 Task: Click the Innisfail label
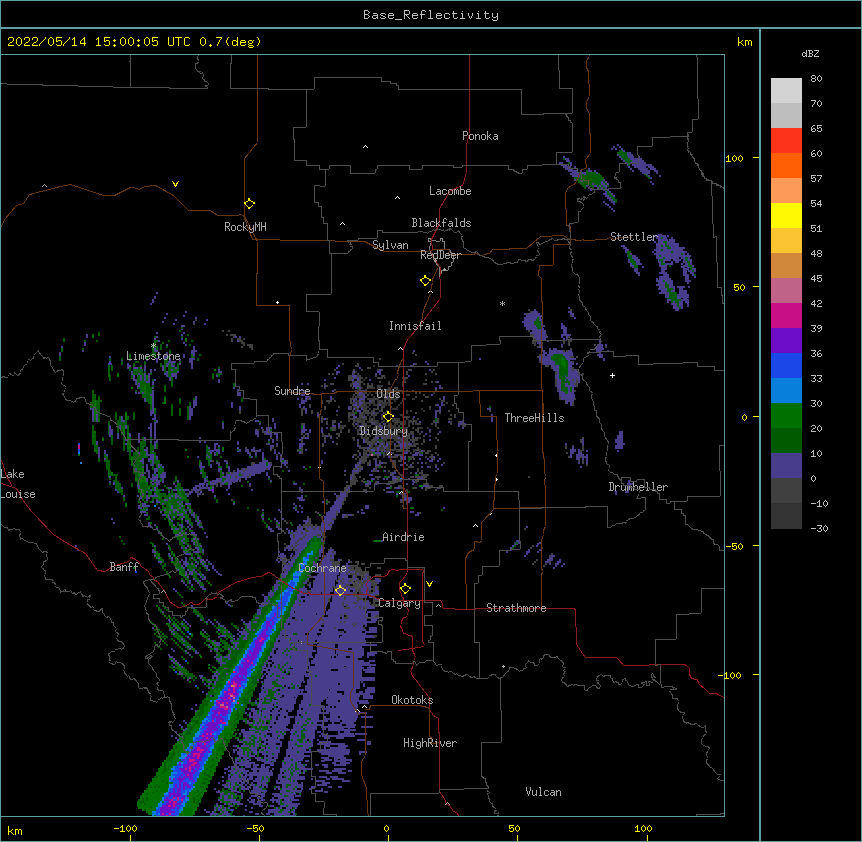click(415, 326)
